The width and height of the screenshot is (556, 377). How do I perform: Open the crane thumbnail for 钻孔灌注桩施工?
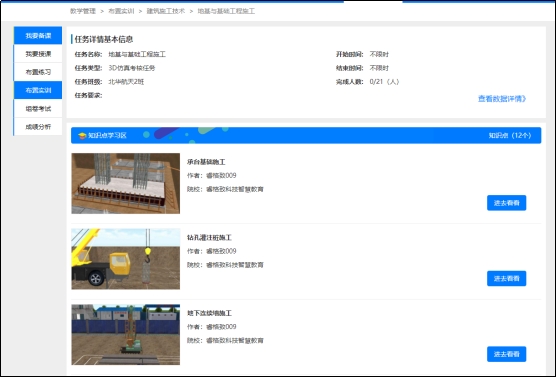click(126, 259)
